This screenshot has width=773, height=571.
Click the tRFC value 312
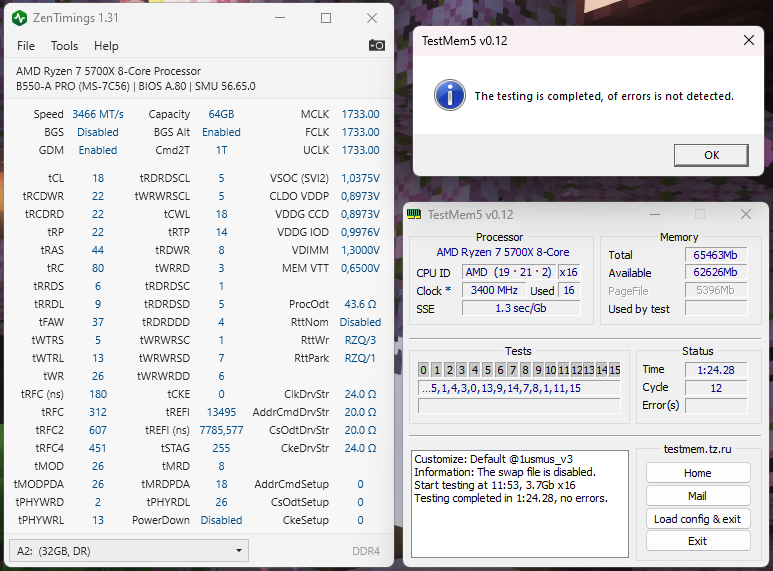click(x=98, y=412)
